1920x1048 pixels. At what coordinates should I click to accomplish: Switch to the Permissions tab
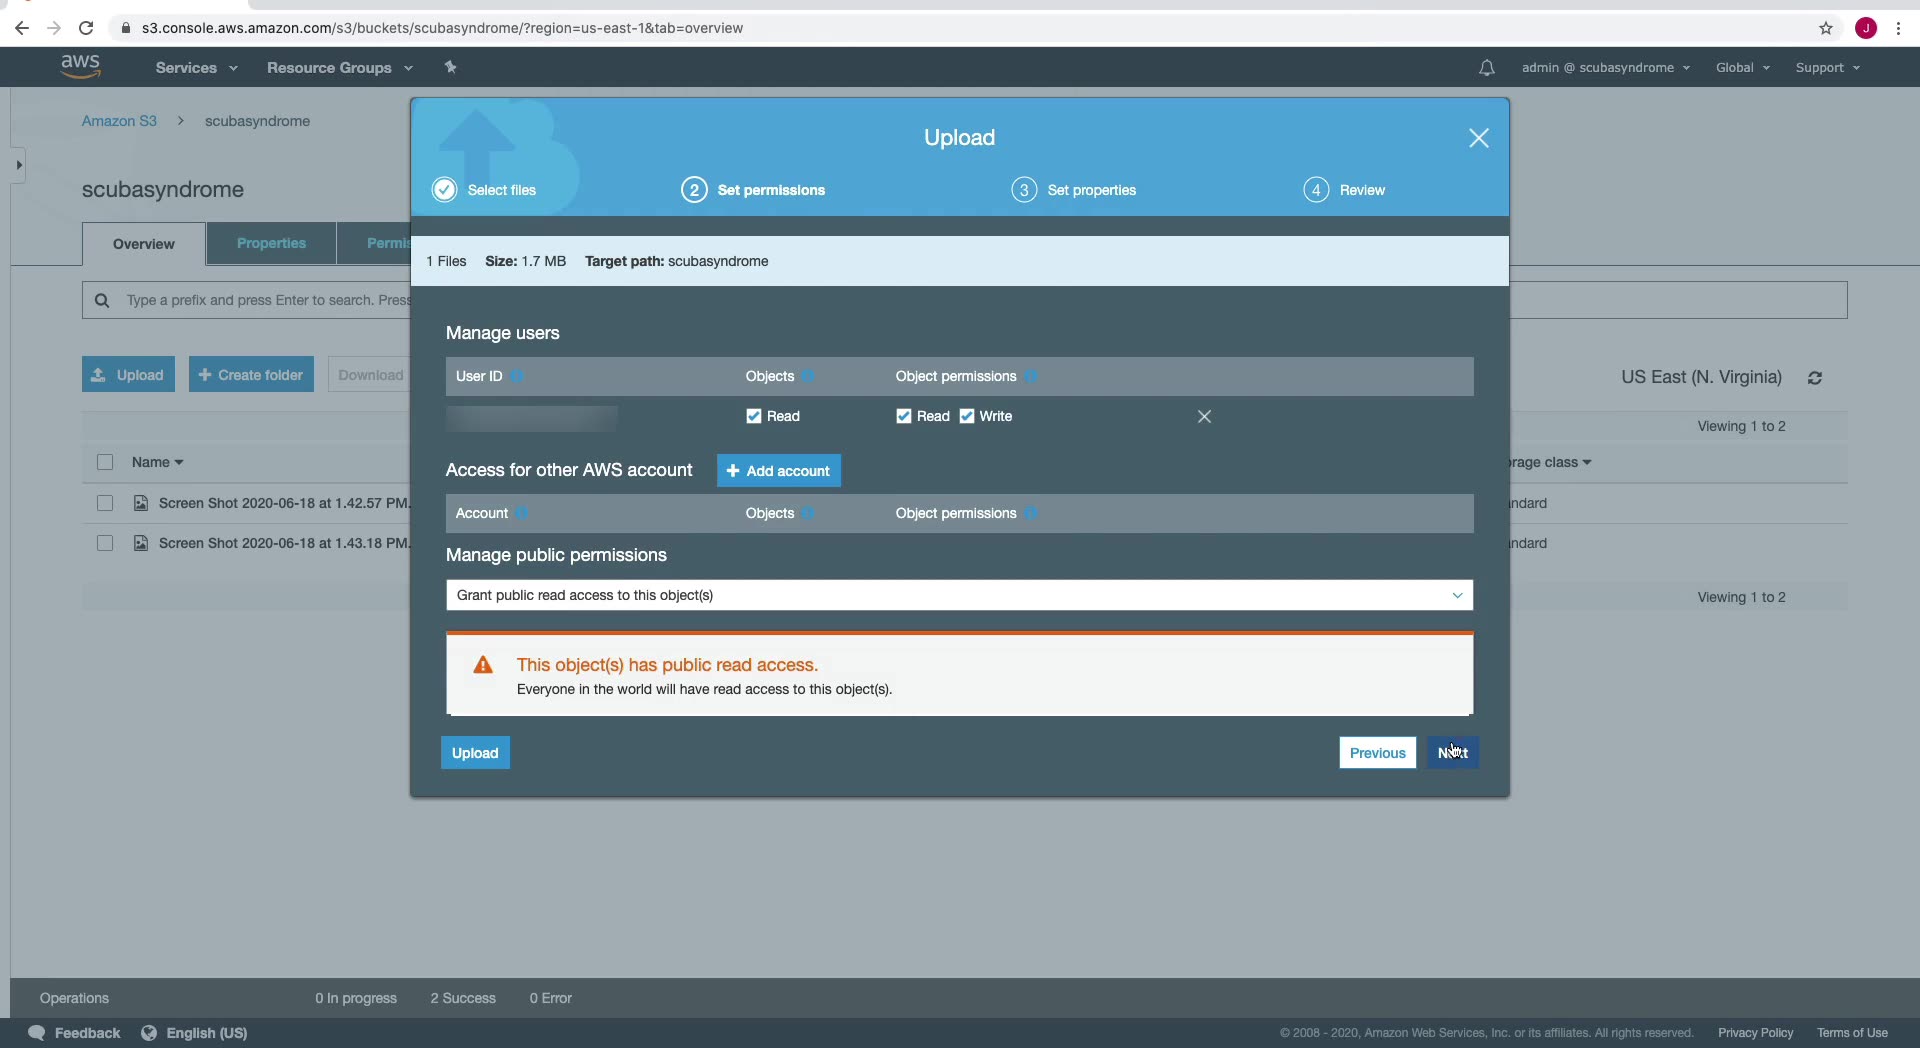click(374, 243)
